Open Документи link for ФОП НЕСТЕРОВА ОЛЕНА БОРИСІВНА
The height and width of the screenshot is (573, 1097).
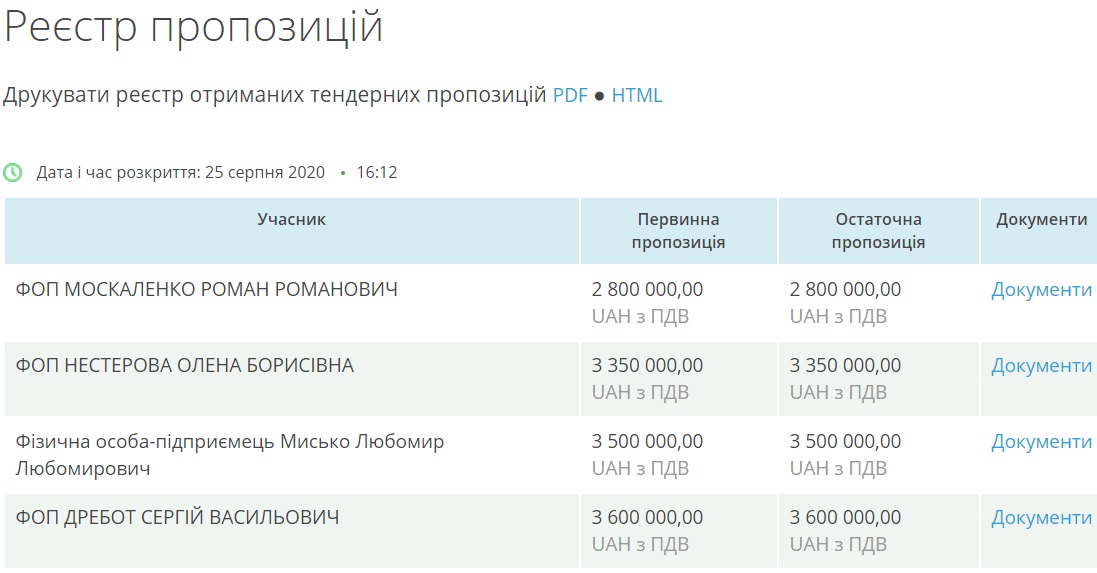click(1041, 366)
